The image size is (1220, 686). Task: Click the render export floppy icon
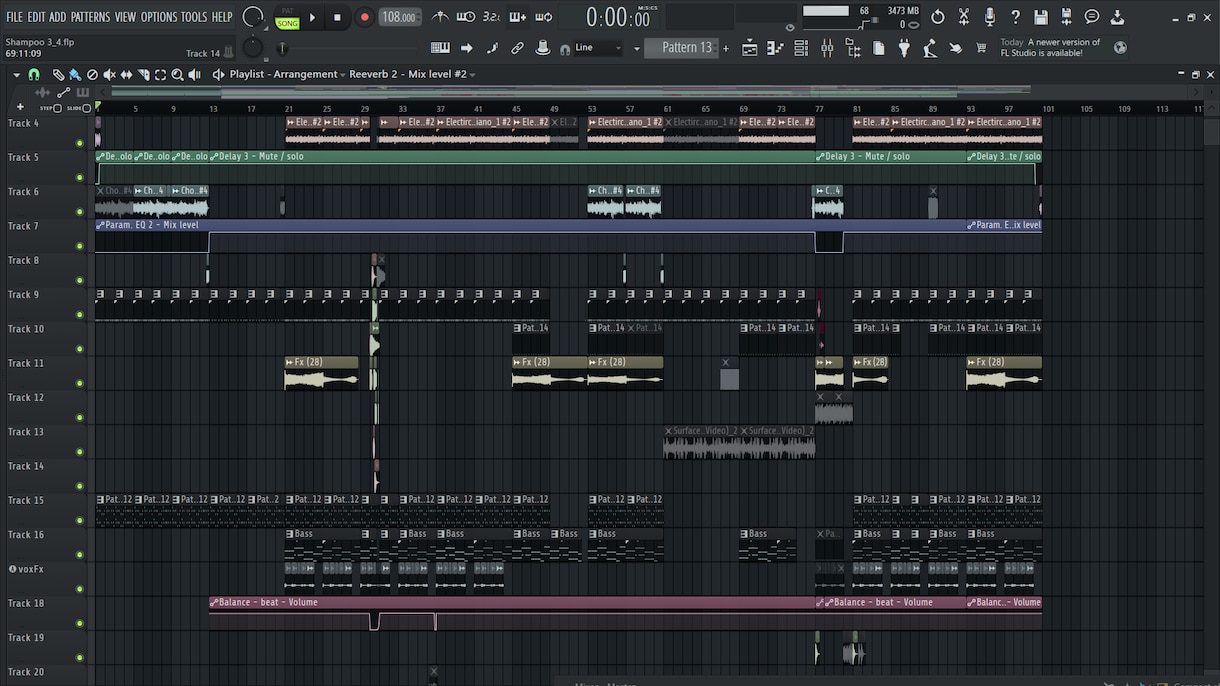(1067, 17)
